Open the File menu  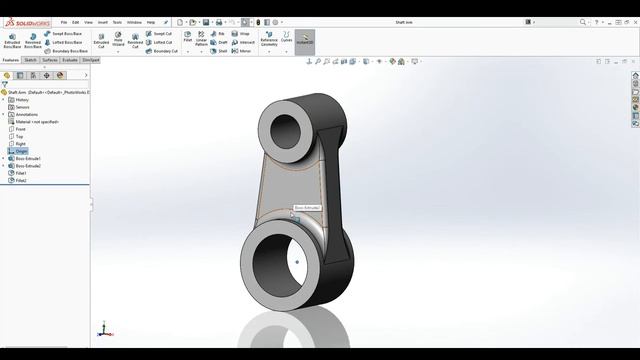click(64, 22)
